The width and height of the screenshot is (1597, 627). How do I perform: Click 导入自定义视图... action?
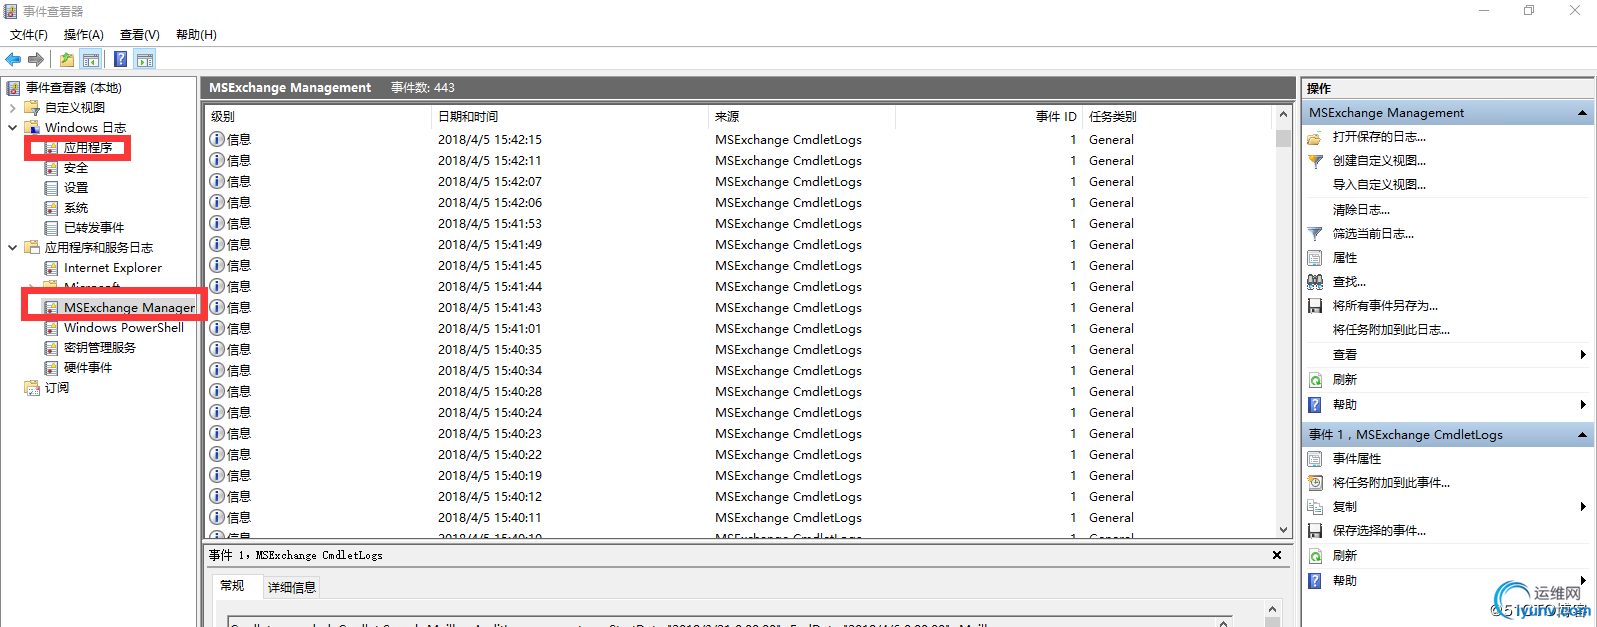click(x=1379, y=185)
